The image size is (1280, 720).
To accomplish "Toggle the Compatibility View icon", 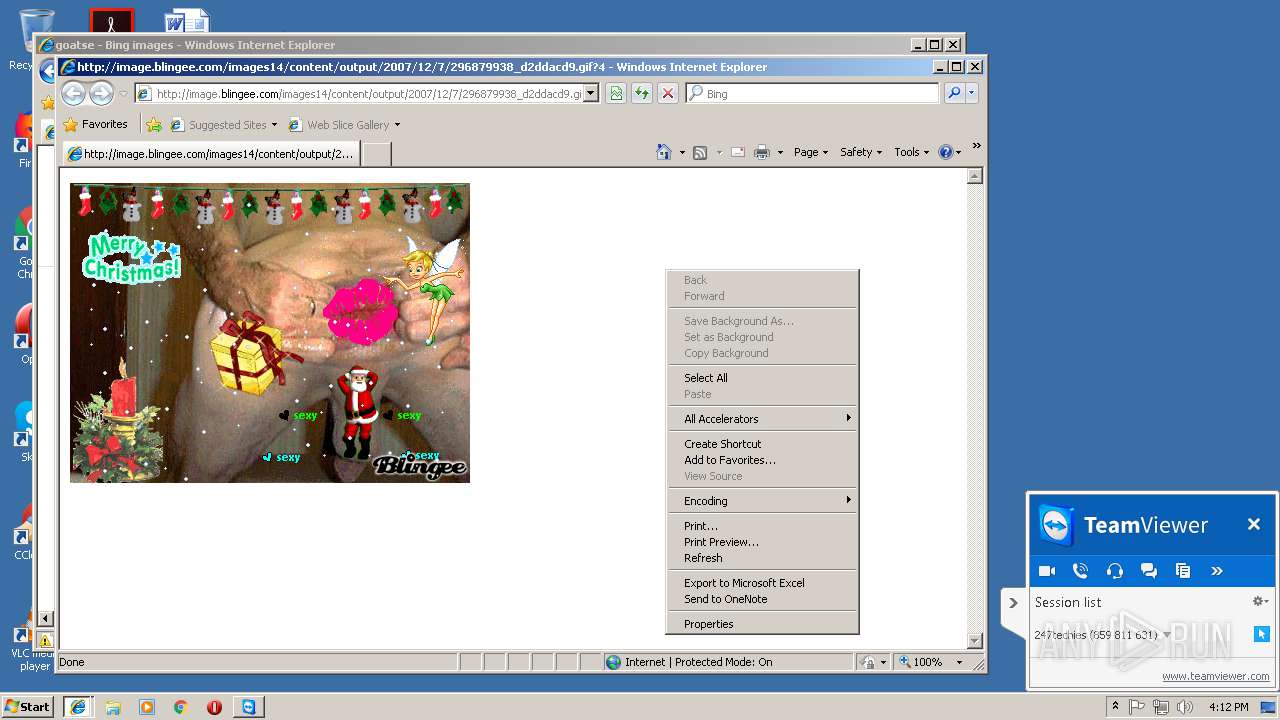I will (616, 93).
